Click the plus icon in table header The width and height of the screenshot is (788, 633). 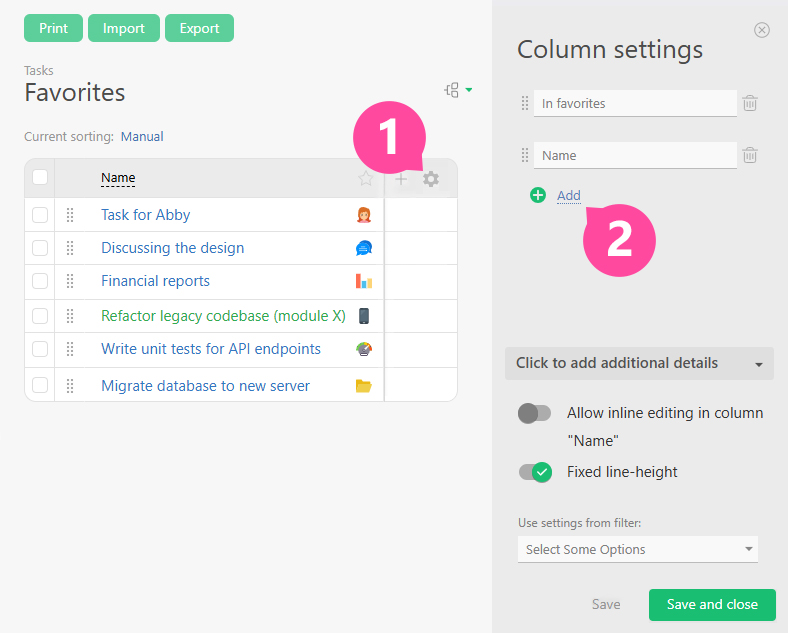point(401,179)
